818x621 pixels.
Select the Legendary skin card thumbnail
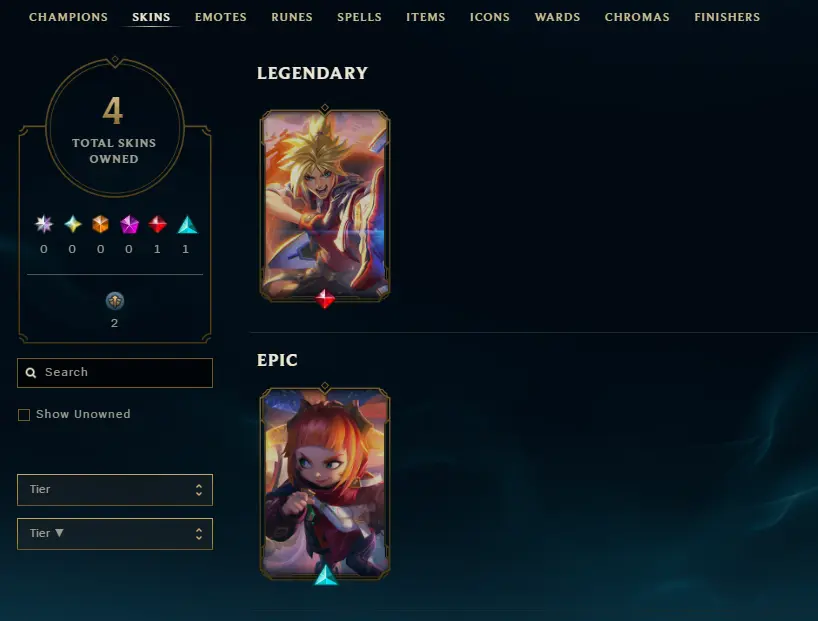tap(324, 205)
